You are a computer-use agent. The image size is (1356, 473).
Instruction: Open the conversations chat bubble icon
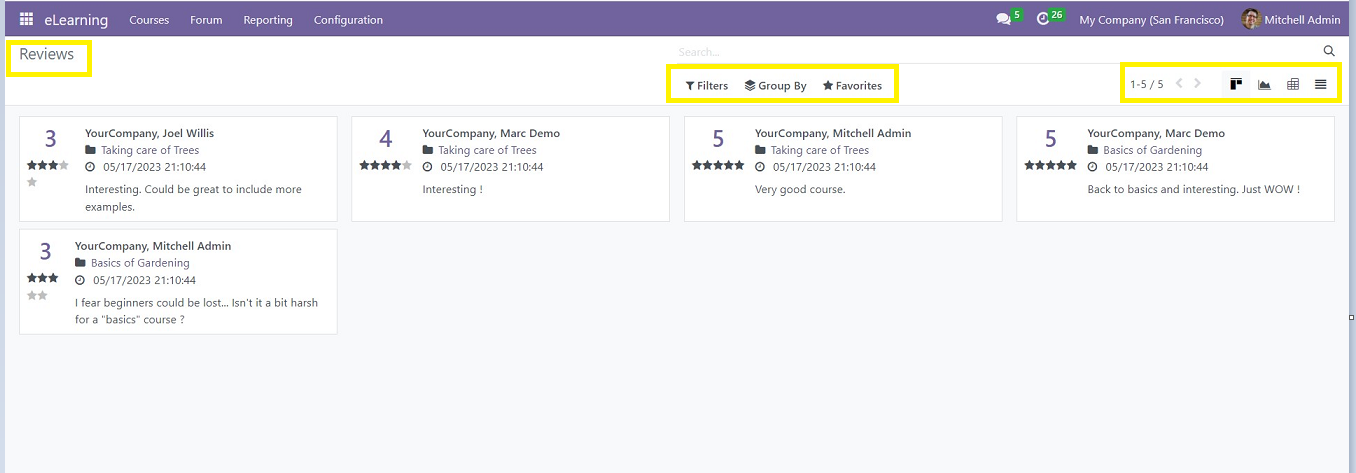coord(1004,19)
